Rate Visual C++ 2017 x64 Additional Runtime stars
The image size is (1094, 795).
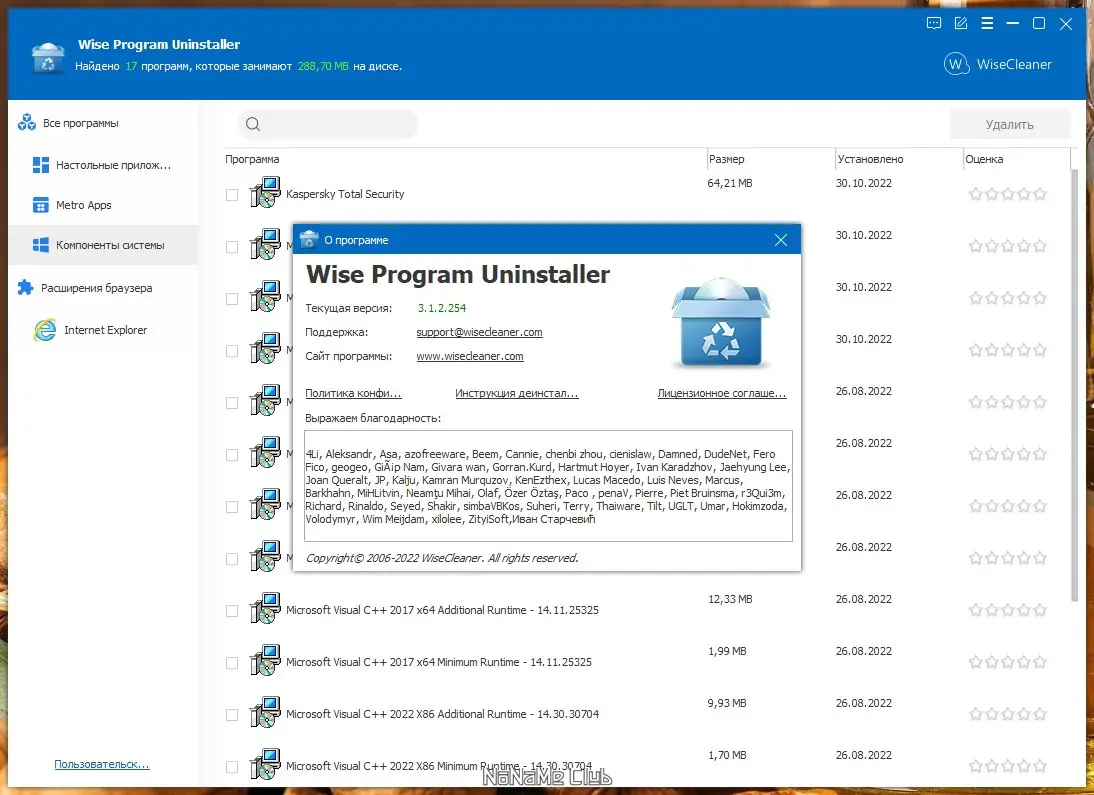coord(1007,610)
